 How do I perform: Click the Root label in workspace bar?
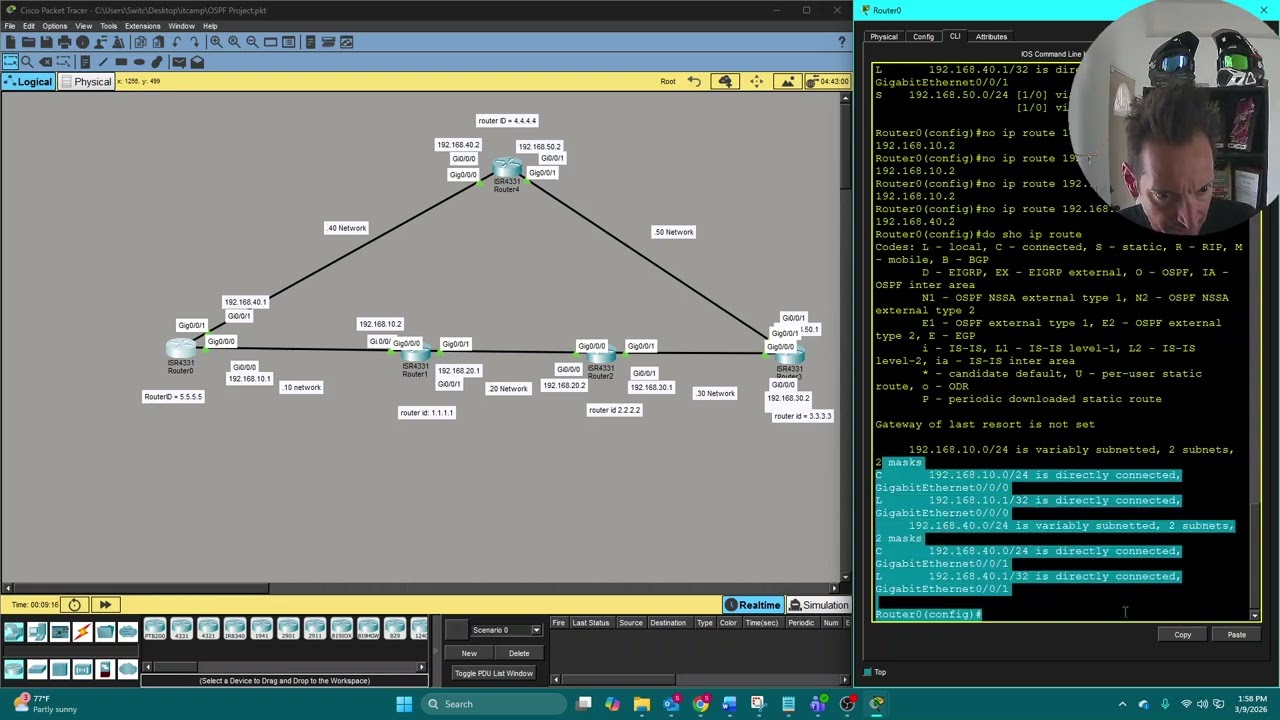668,81
